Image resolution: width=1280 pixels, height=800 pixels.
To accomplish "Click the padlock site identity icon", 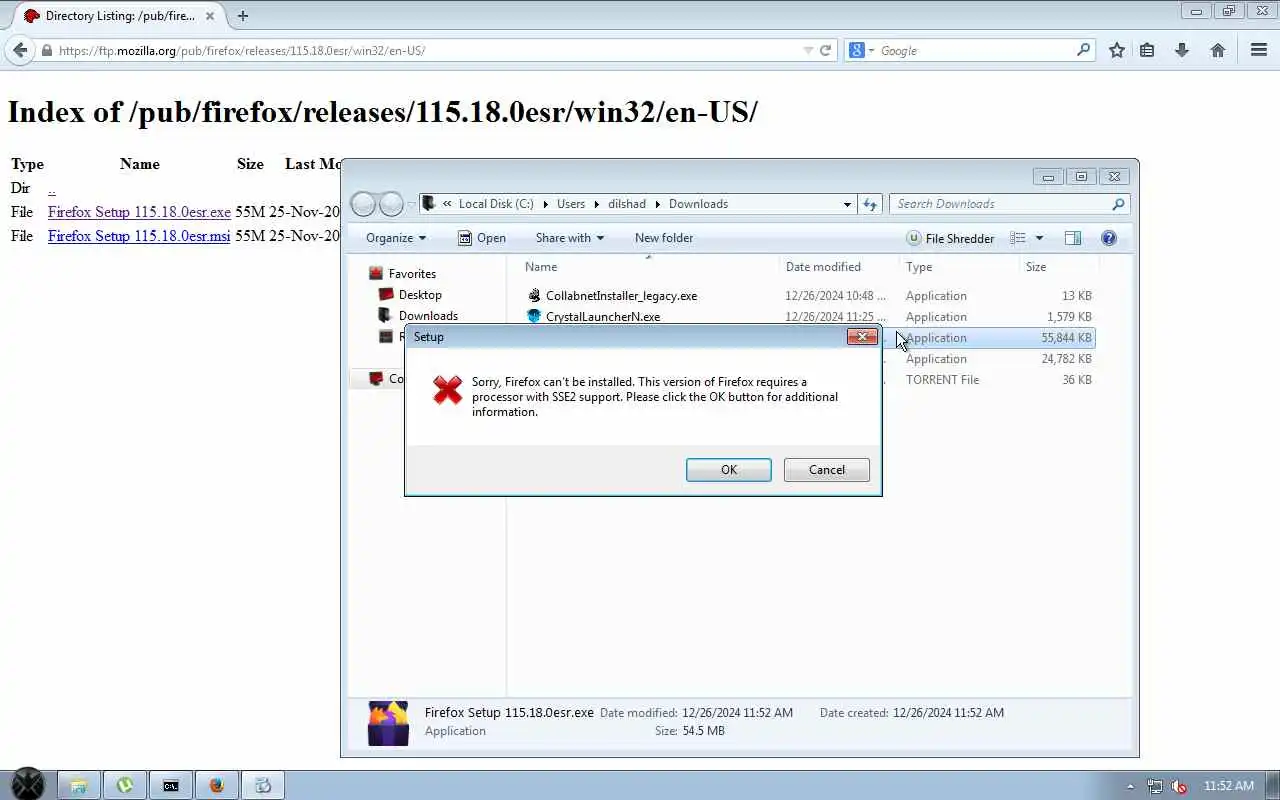I will click(x=46, y=50).
